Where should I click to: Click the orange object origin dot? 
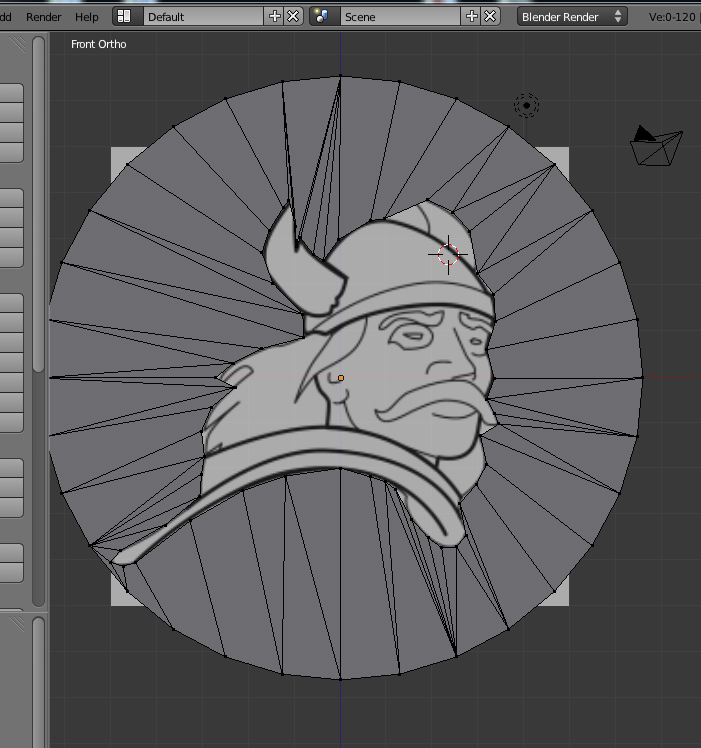point(341,378)
